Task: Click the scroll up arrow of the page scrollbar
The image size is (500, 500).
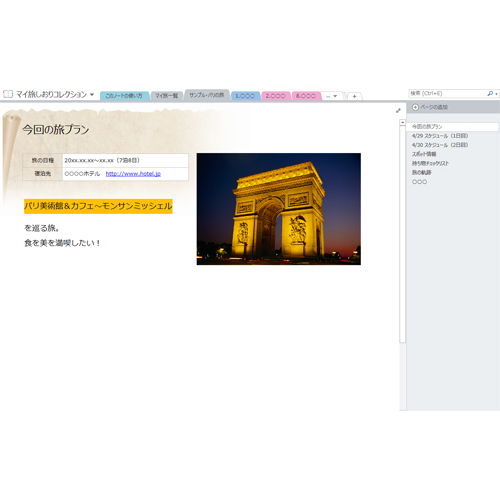Action: point(403,122)
